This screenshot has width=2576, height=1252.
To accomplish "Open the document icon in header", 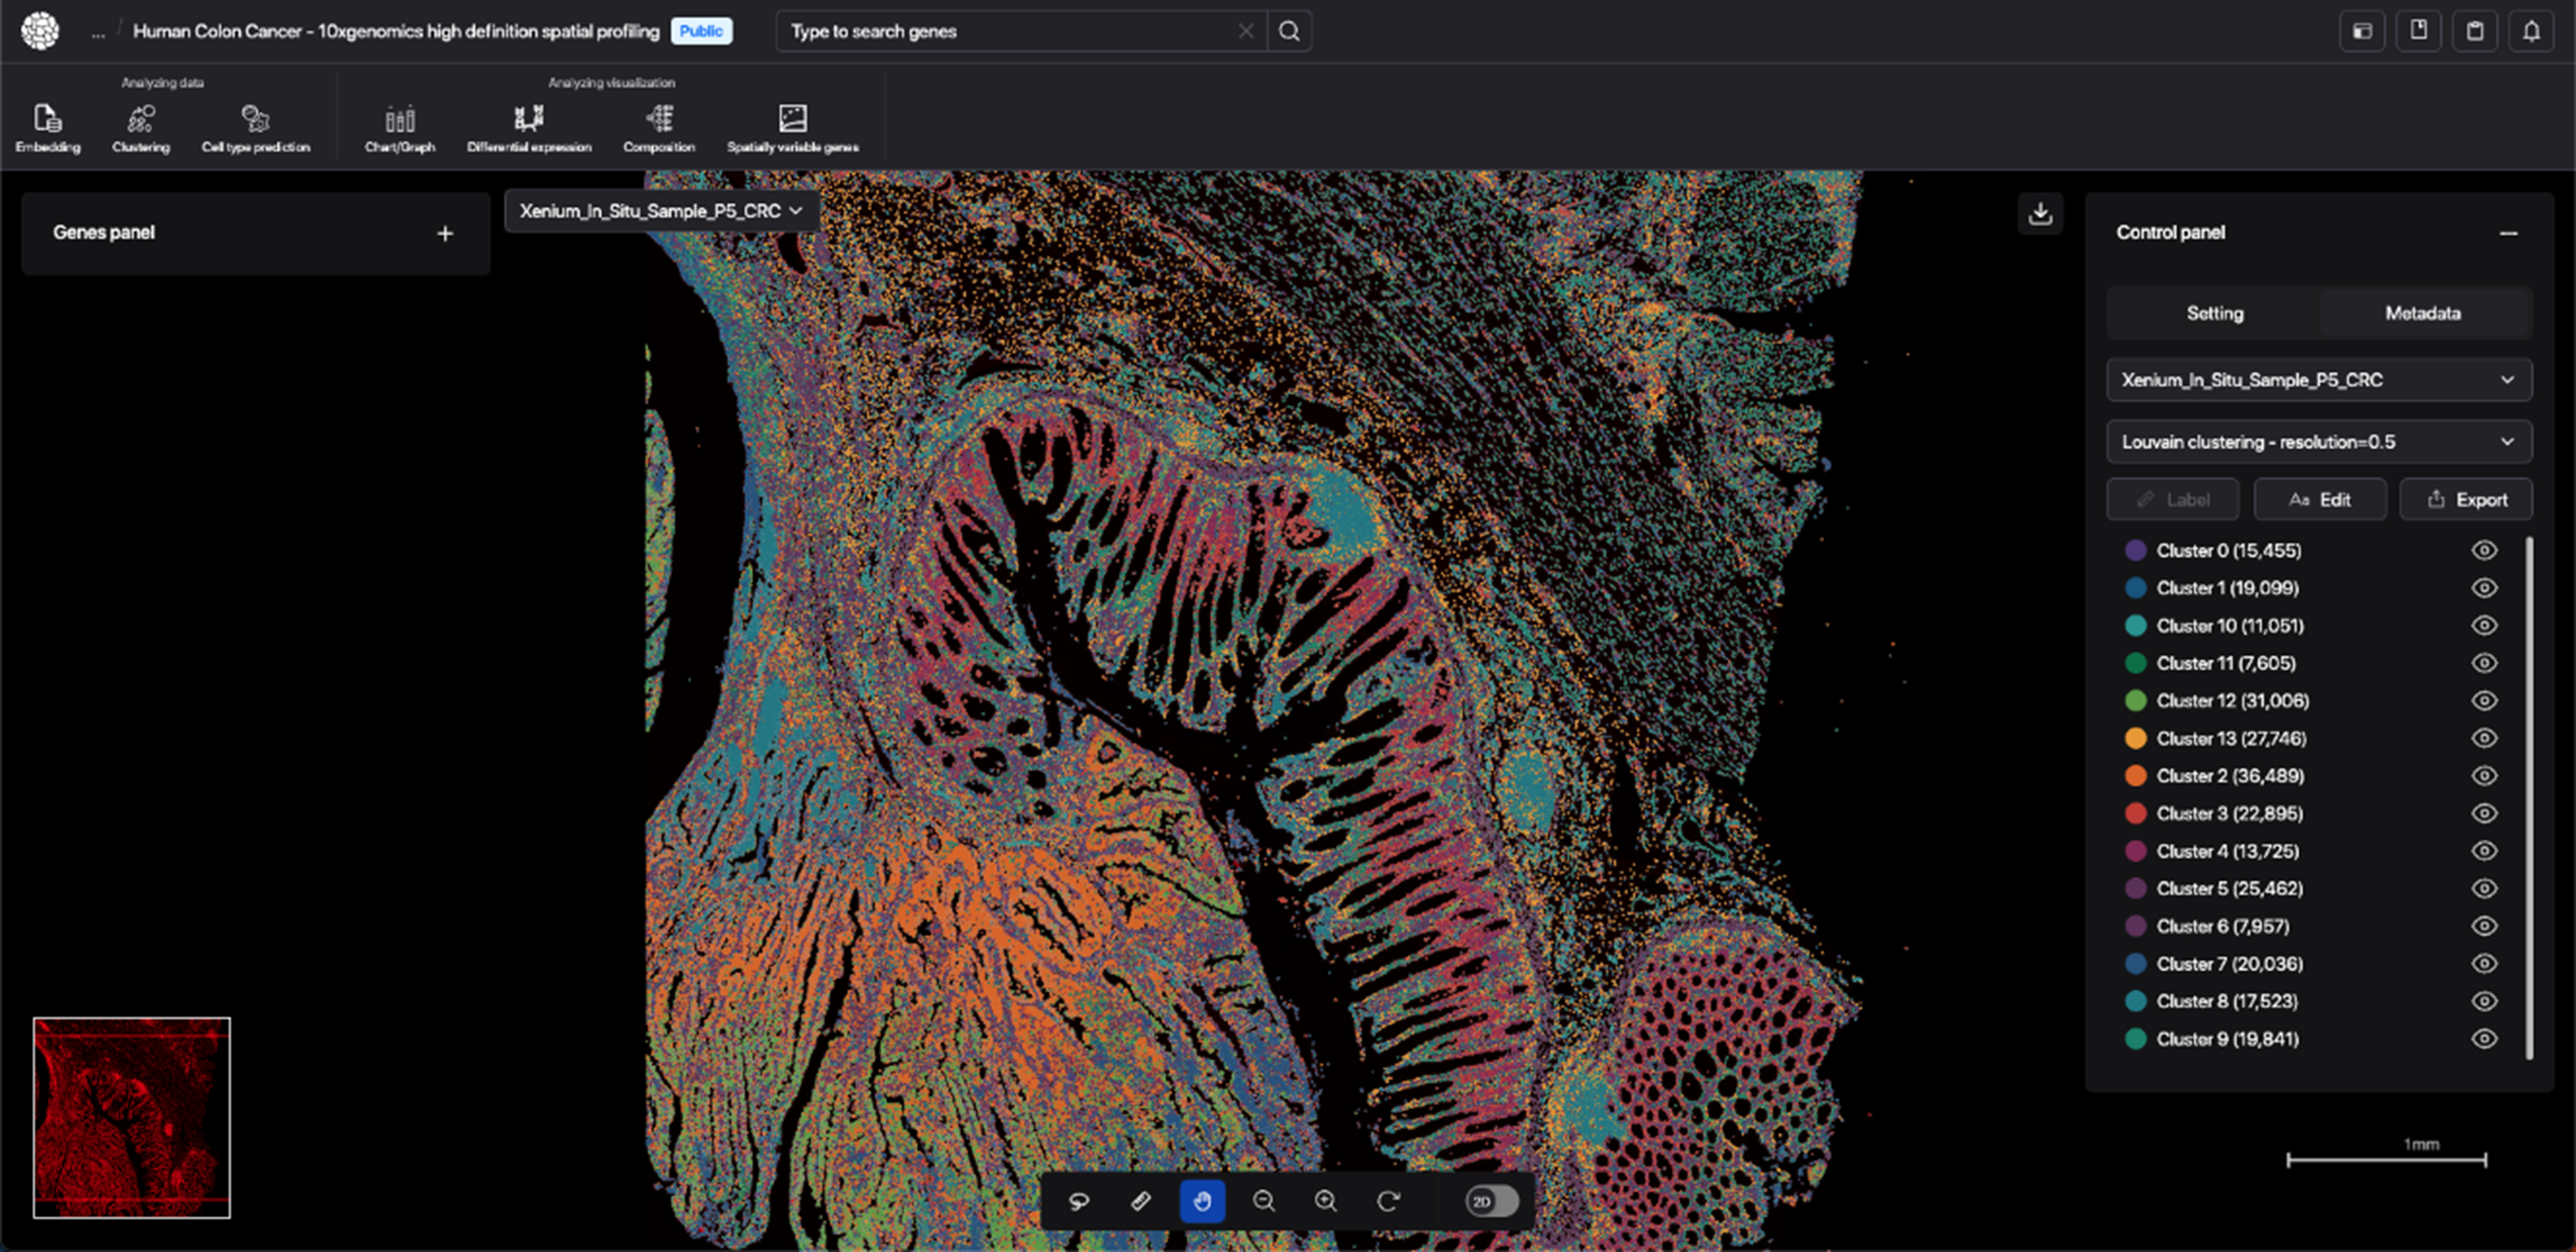I will [2419, 31].
